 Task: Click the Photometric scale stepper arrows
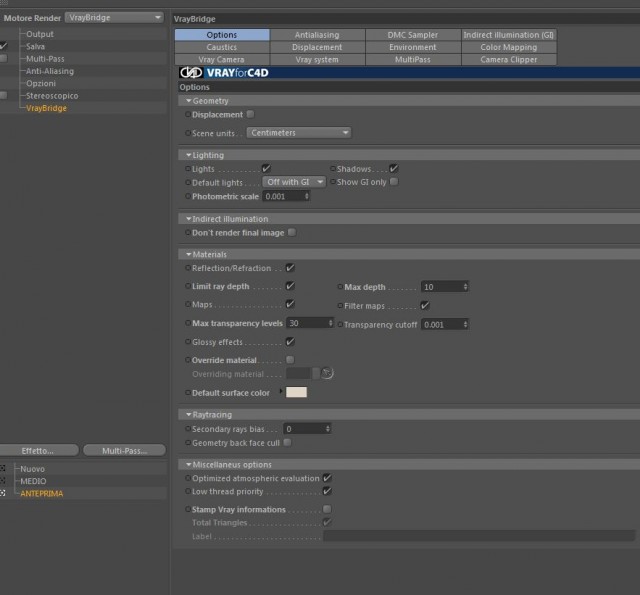[x=307, y=196]
